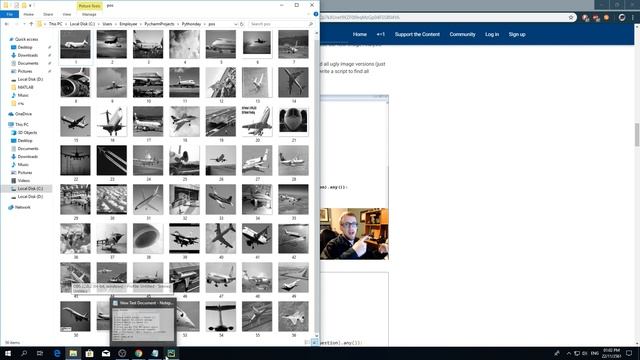Screen dimensions: 640x360
Task: Switch Explorer to large icons view
Action: 314,342
